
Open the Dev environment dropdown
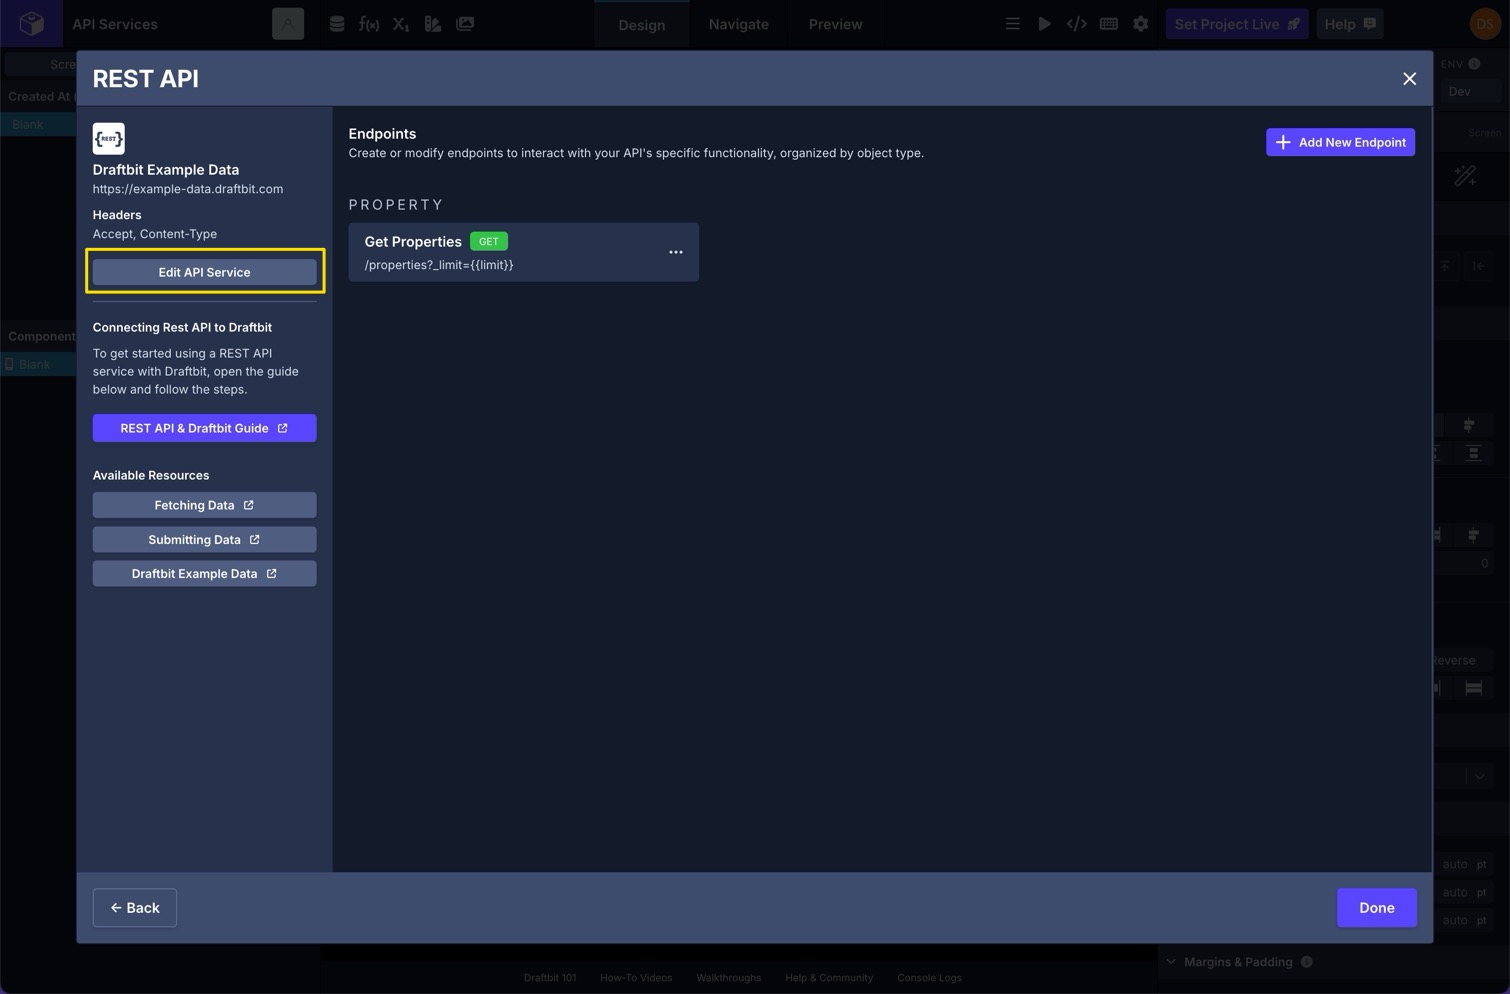coord(1472,91)
